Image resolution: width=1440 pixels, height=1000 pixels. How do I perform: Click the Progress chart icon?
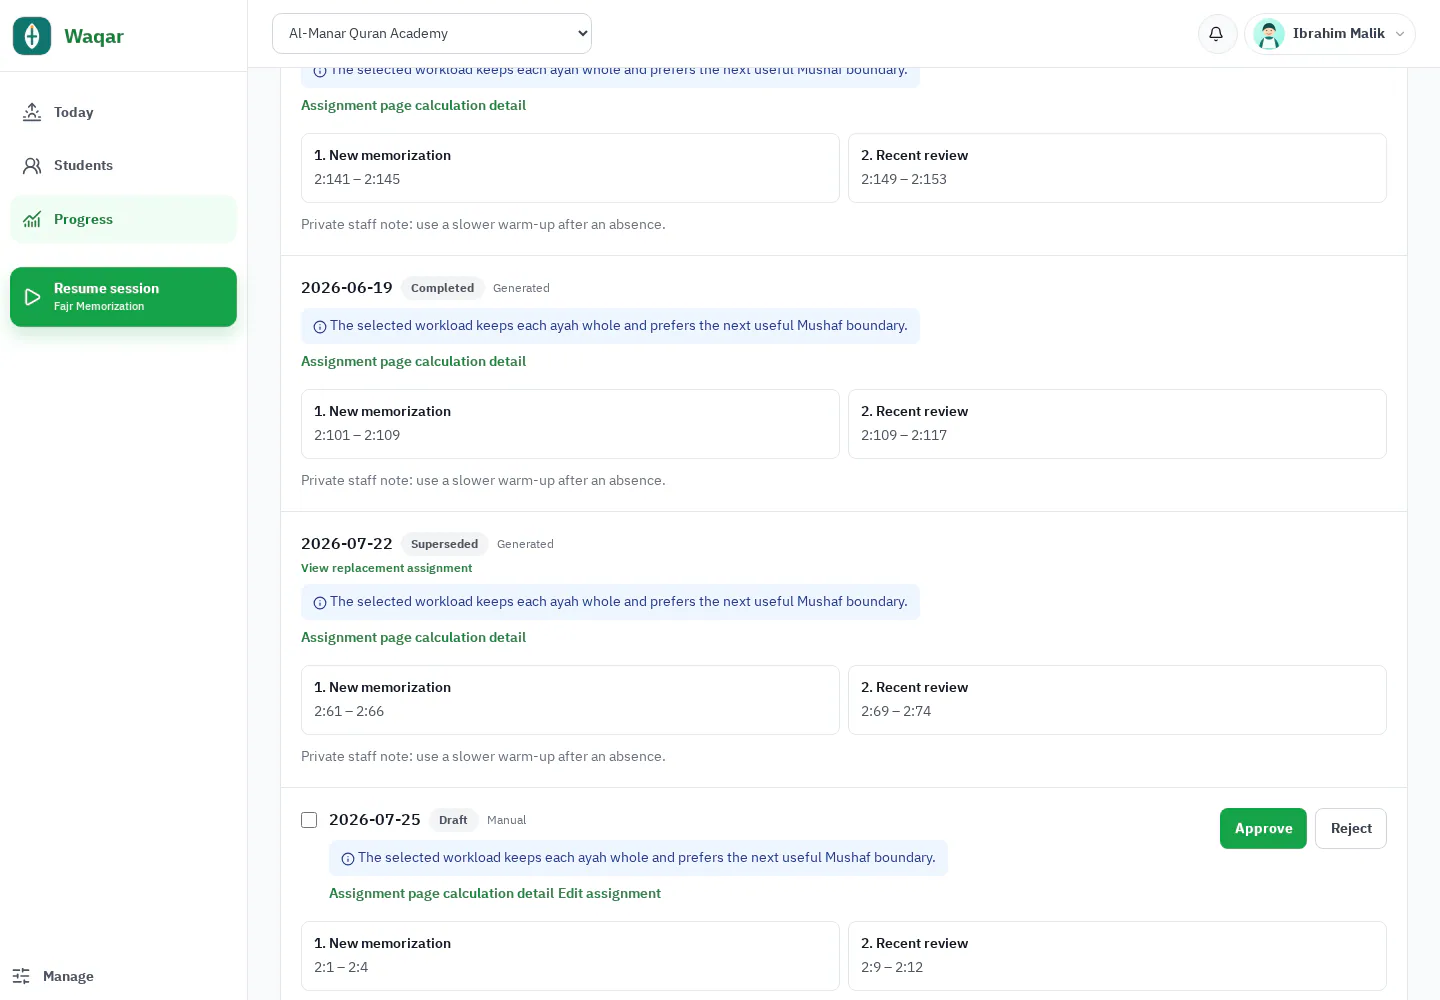tap(32, 219)
